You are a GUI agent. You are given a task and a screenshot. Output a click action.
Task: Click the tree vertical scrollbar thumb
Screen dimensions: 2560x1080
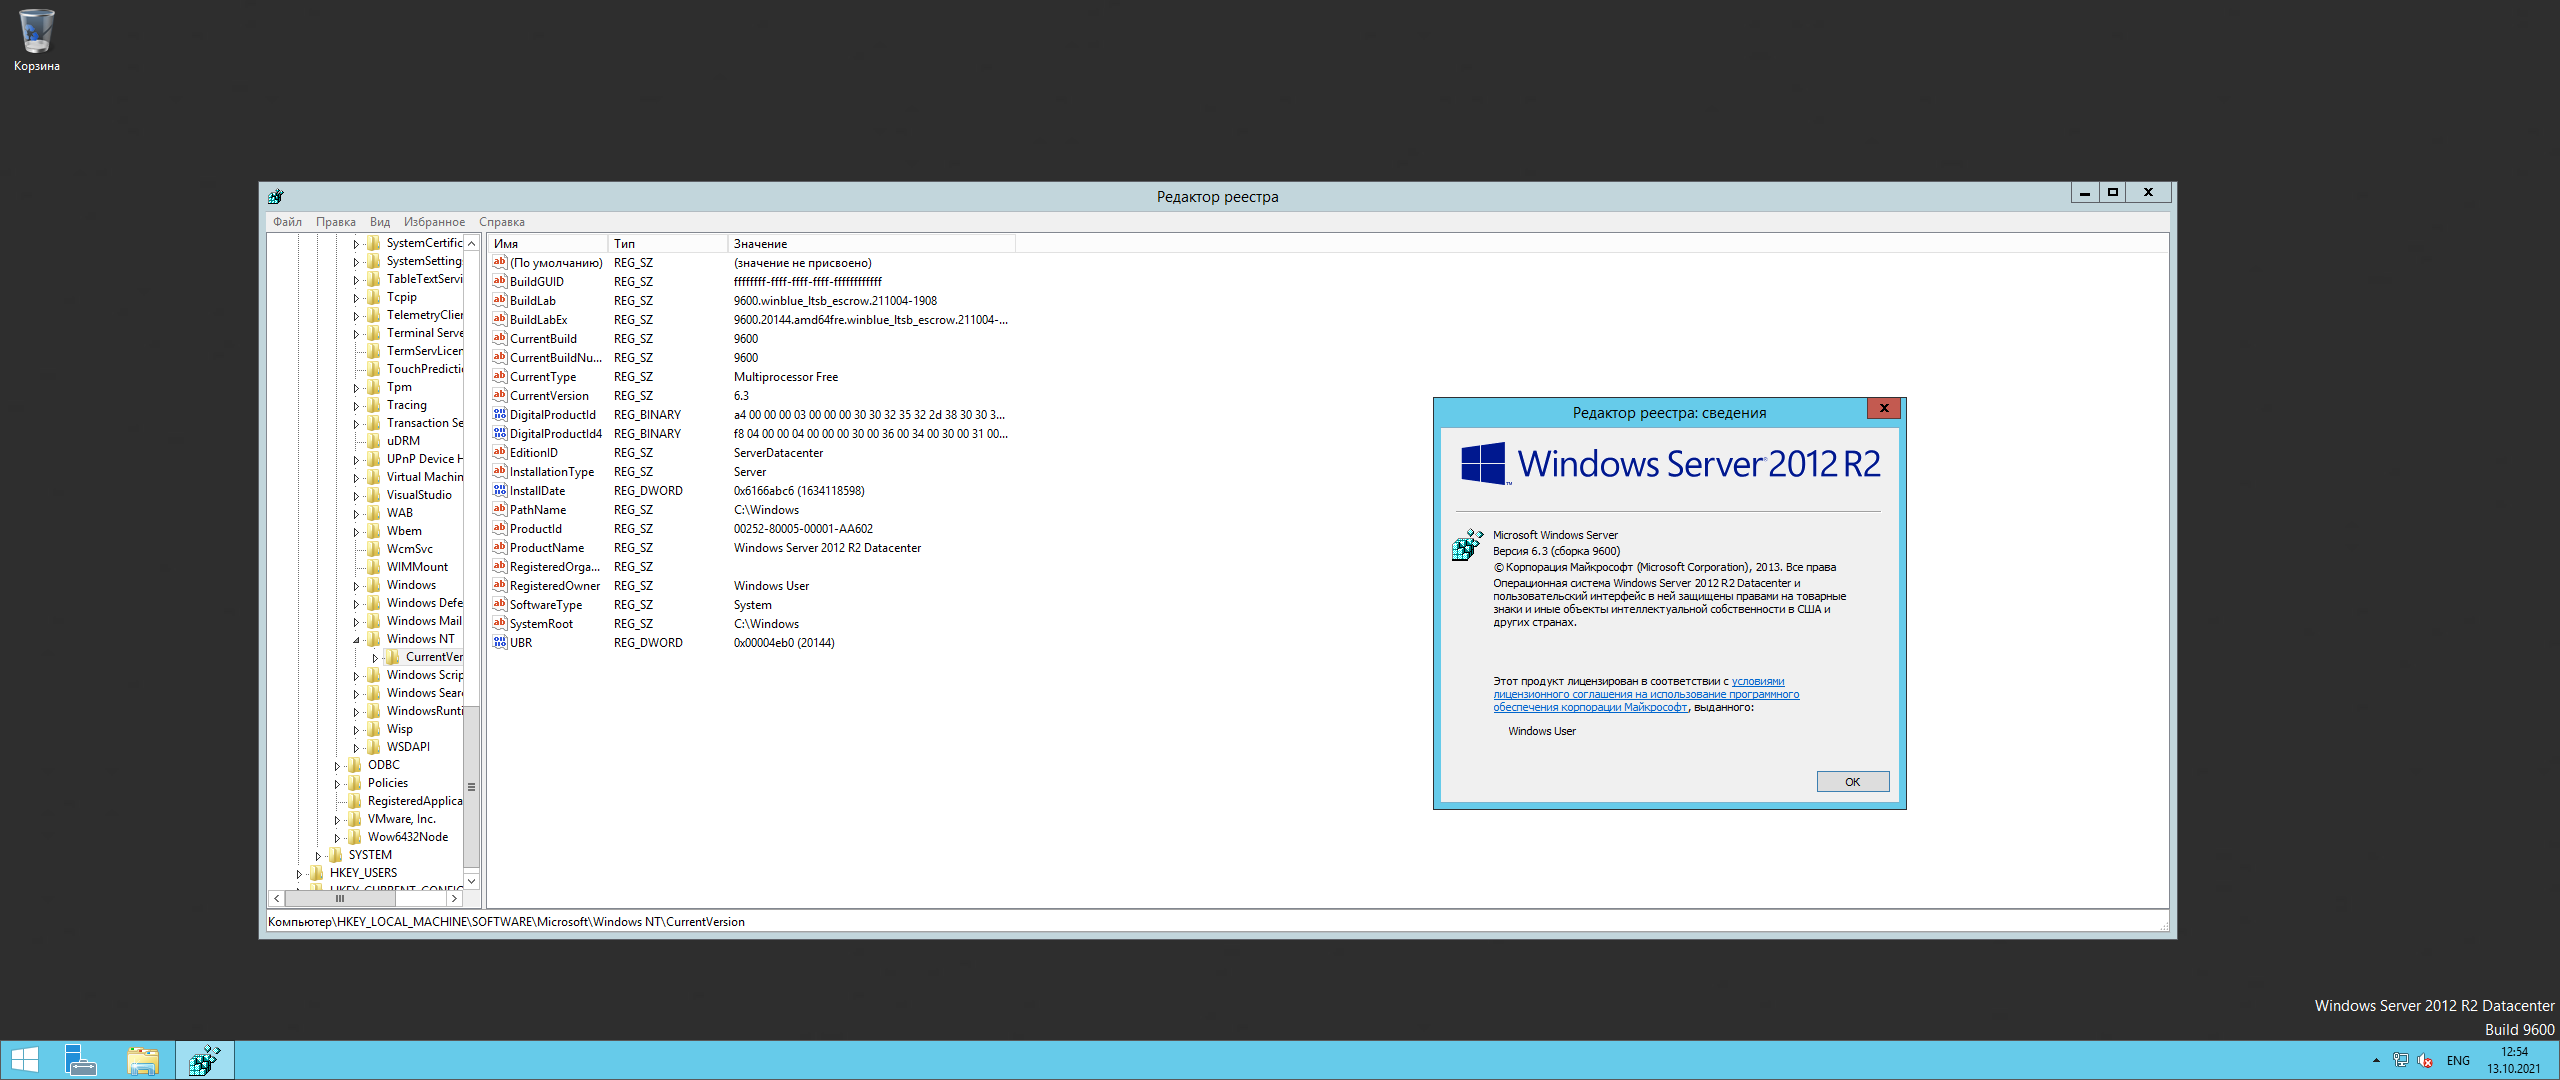tap(471, 787)
